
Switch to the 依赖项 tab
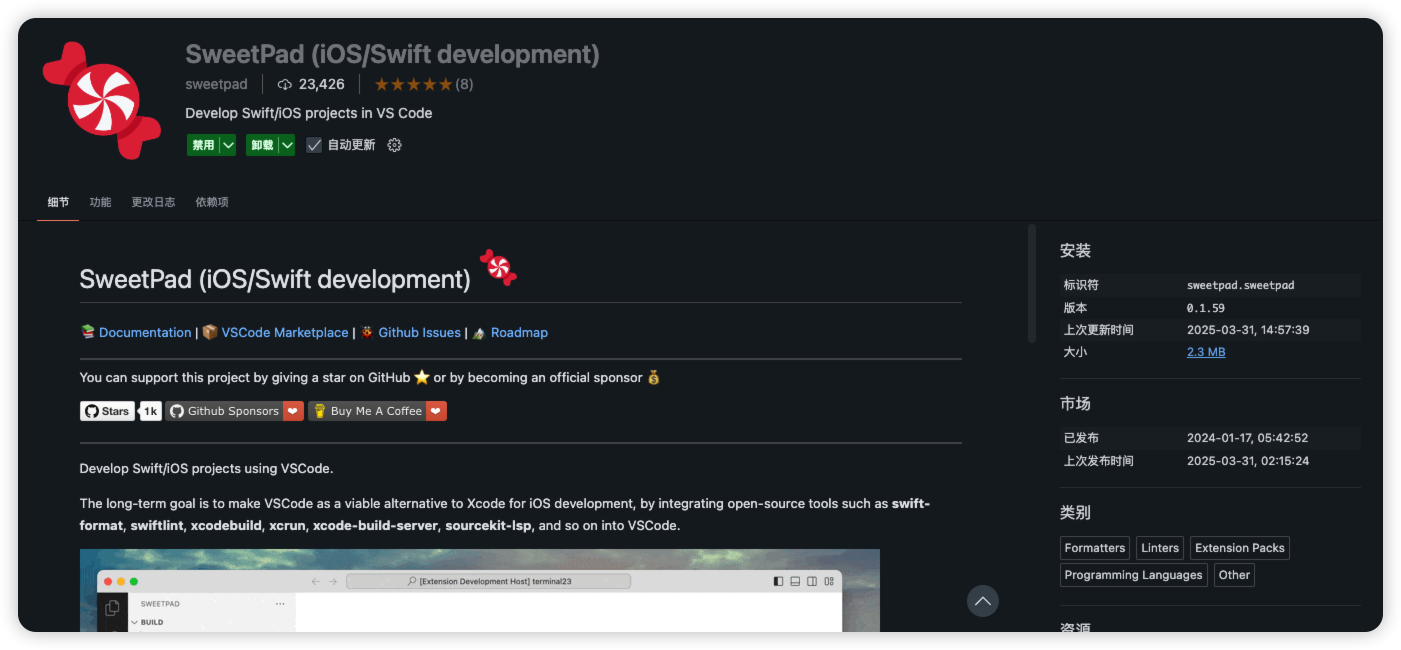(x=212, y=202)
